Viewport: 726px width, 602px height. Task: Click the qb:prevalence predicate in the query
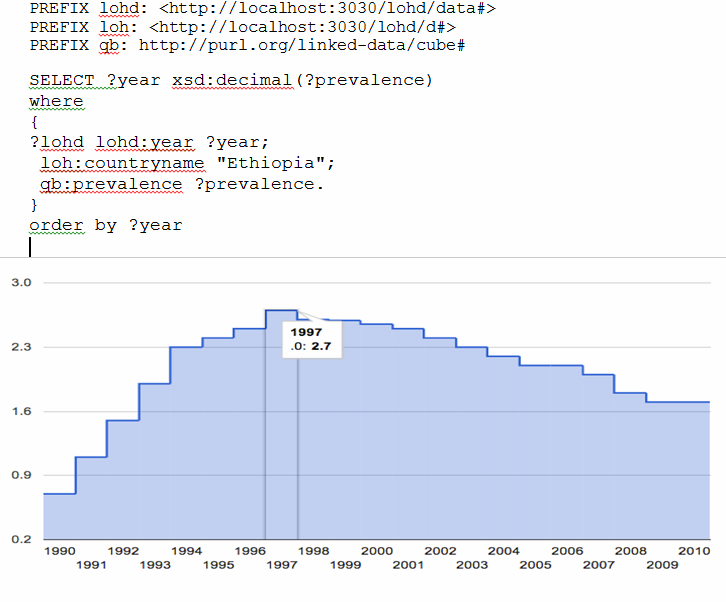point(111,184)
